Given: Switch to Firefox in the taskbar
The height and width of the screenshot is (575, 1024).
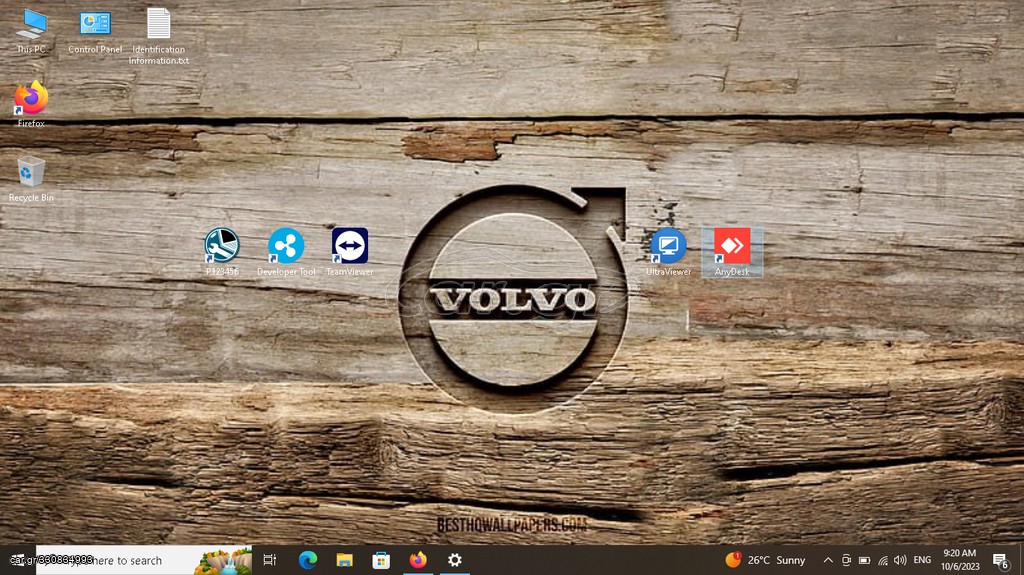Looking at the screenshot, I should (x=418, y=560).
